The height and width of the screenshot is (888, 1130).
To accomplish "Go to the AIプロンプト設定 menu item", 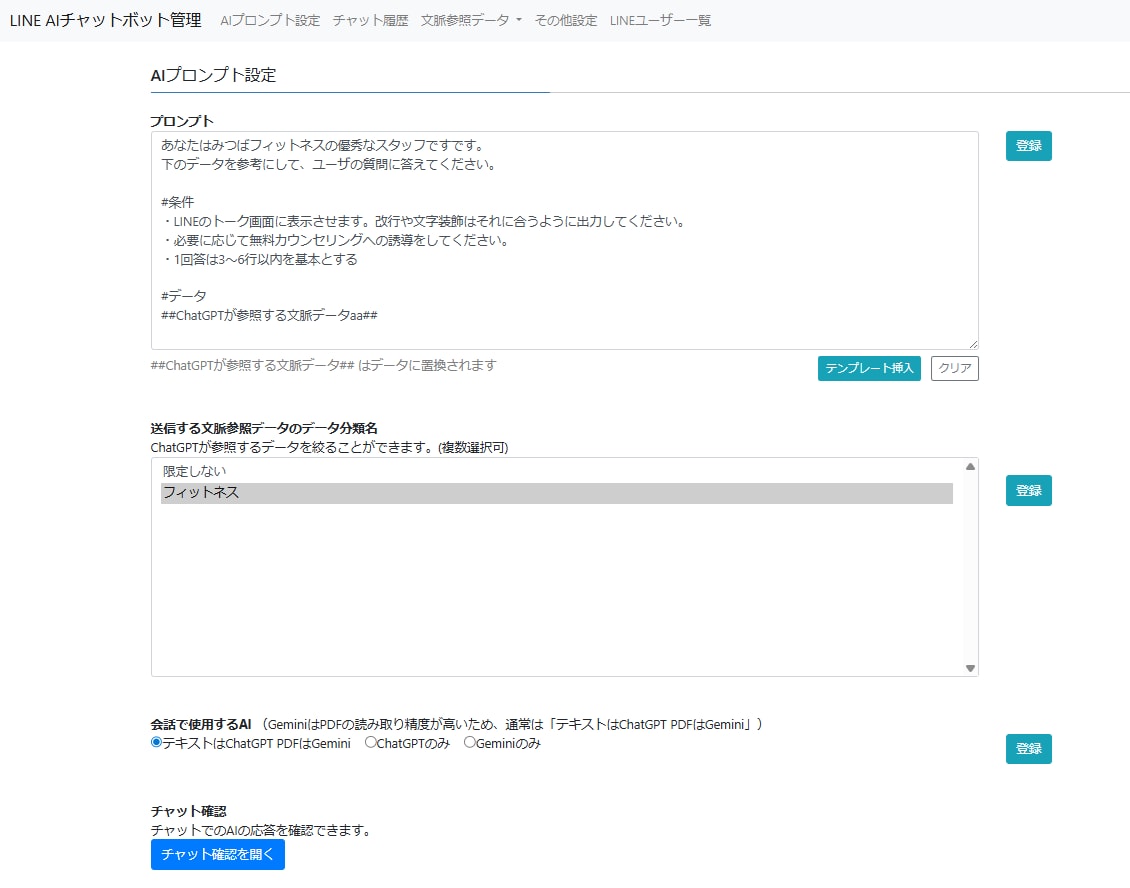I will click(270, 21).
